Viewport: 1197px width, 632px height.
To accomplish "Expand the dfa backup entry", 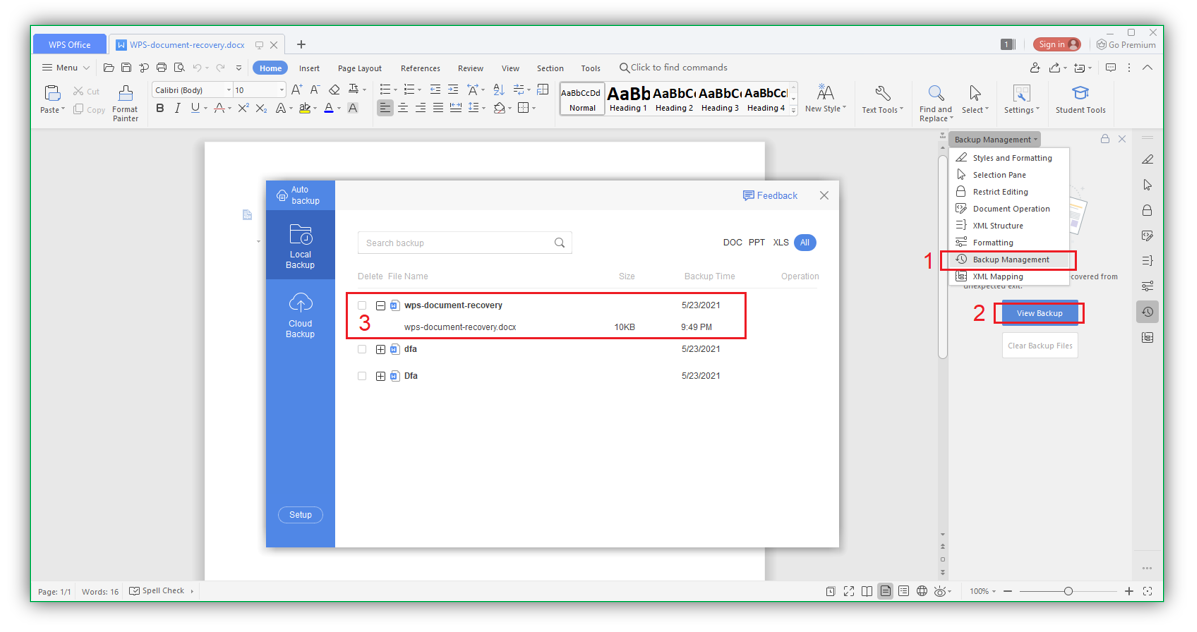I will coord(380,348).
